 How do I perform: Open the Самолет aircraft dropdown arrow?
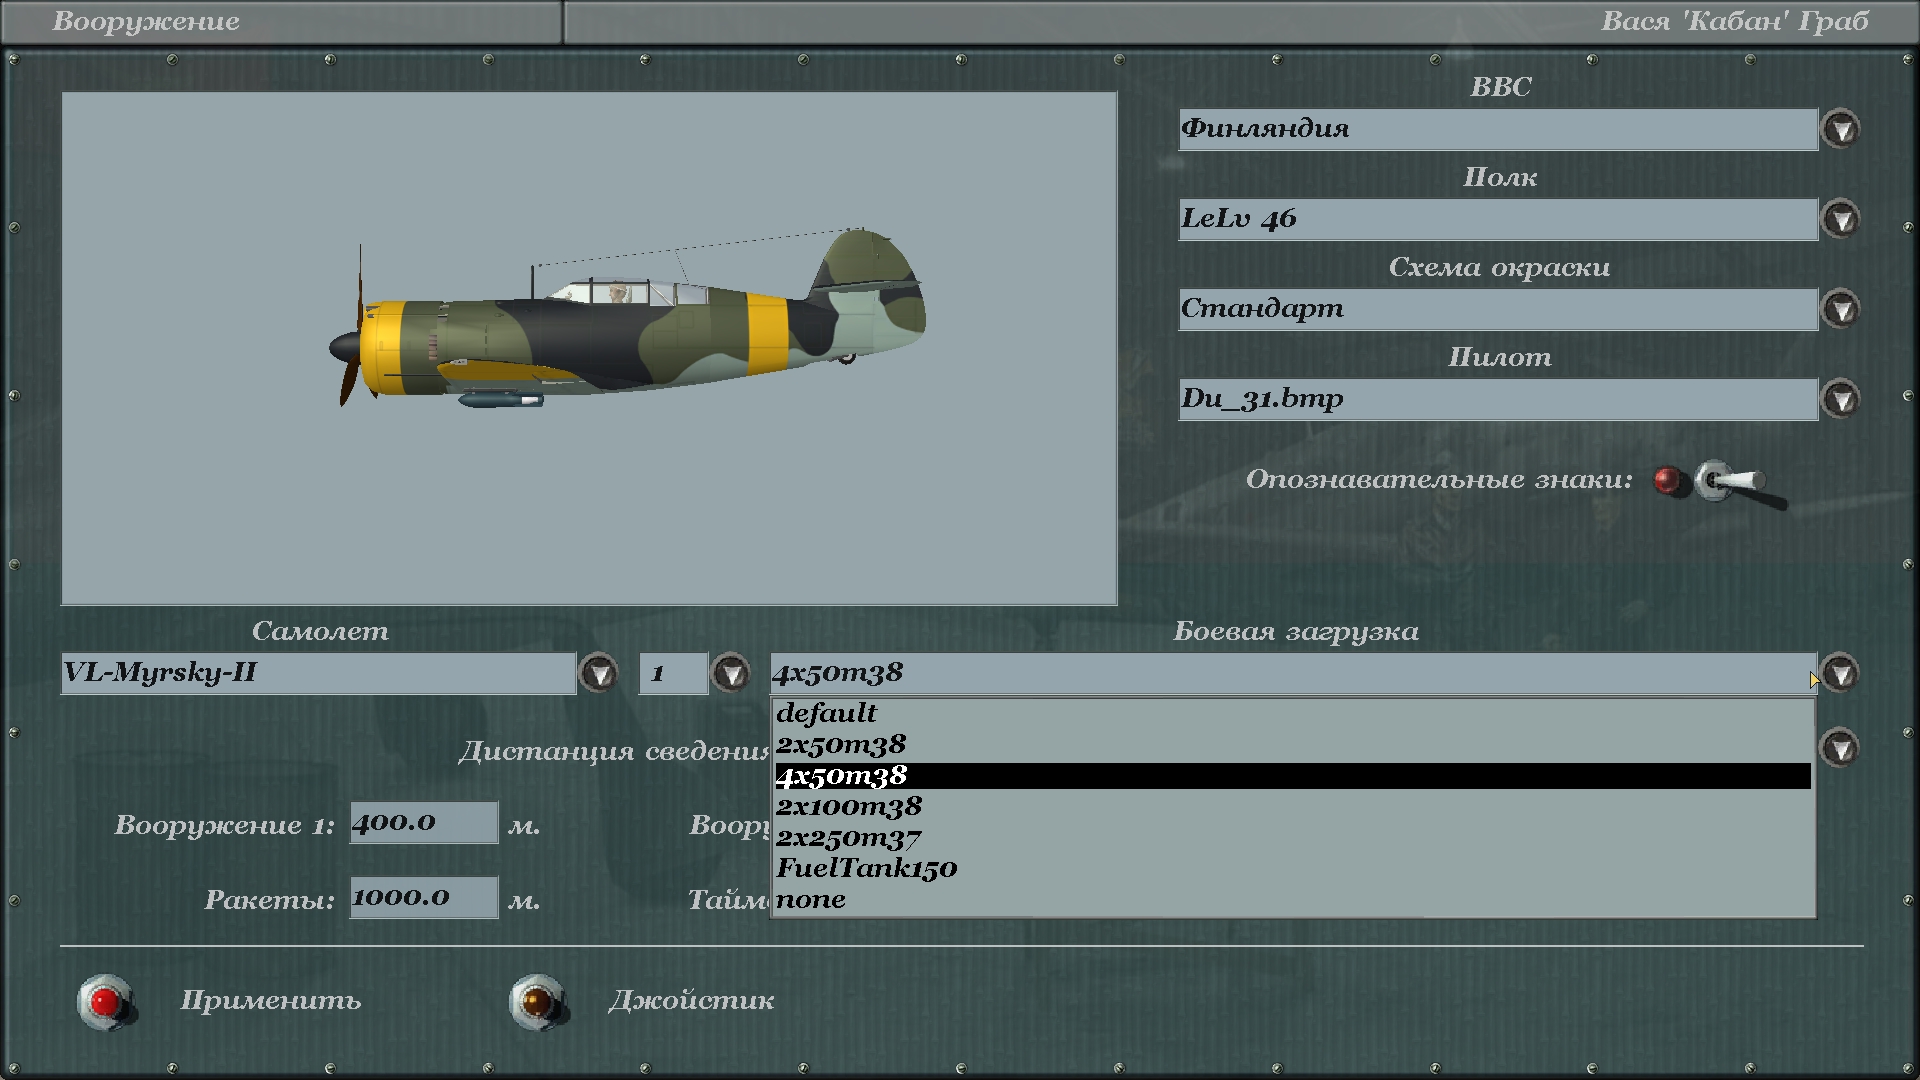pyautogui.click(x=599, y=674)
